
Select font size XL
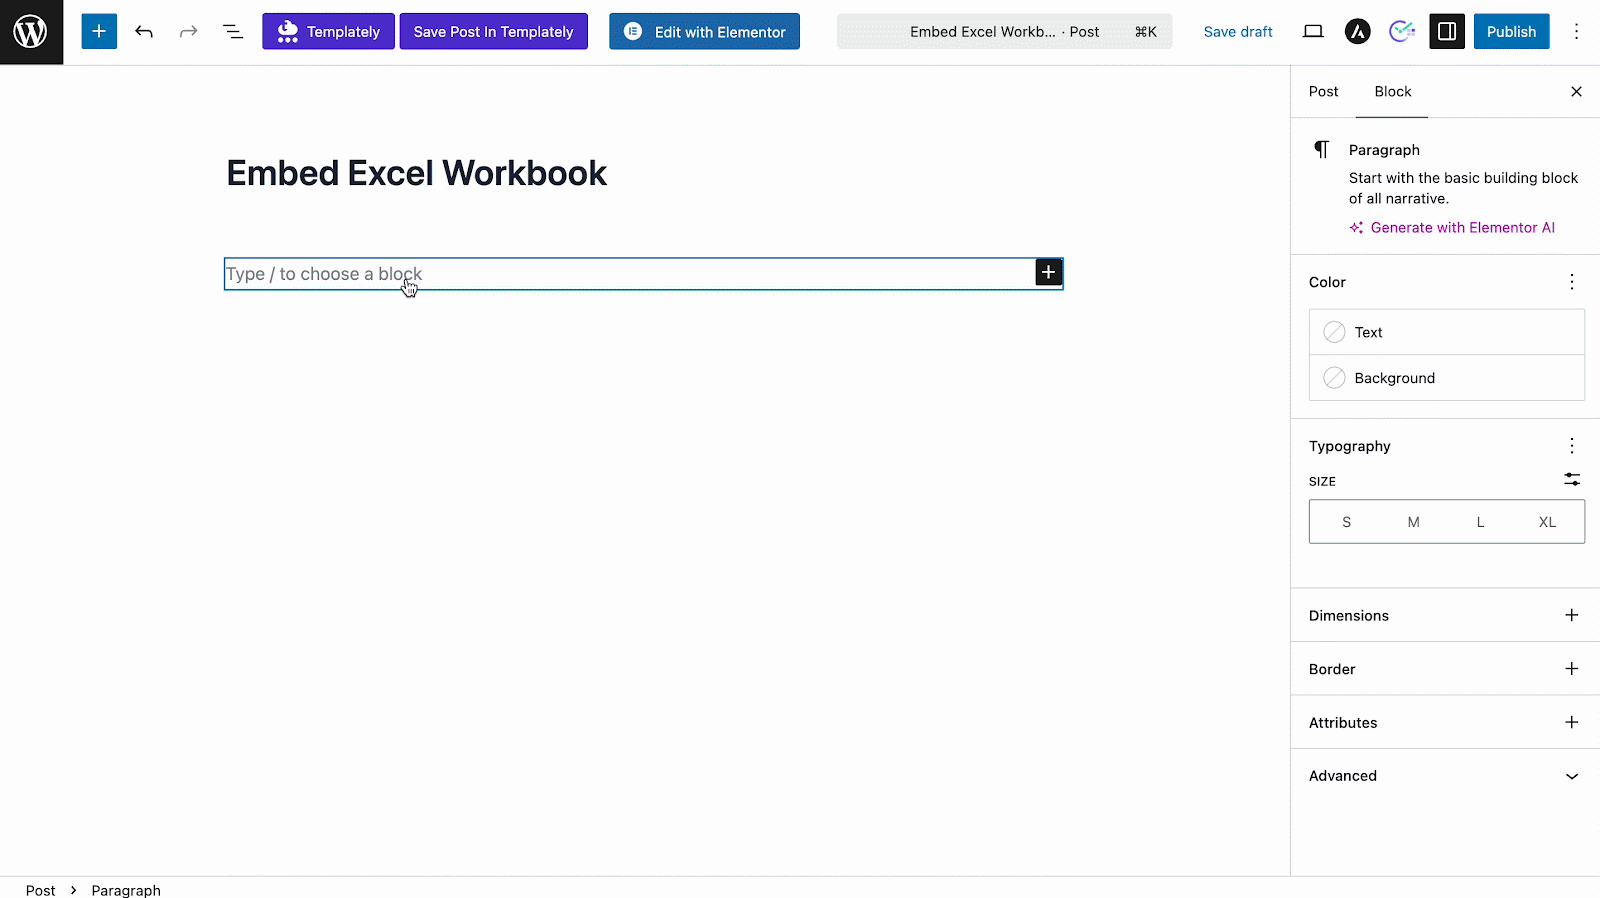pos(1547,522)
